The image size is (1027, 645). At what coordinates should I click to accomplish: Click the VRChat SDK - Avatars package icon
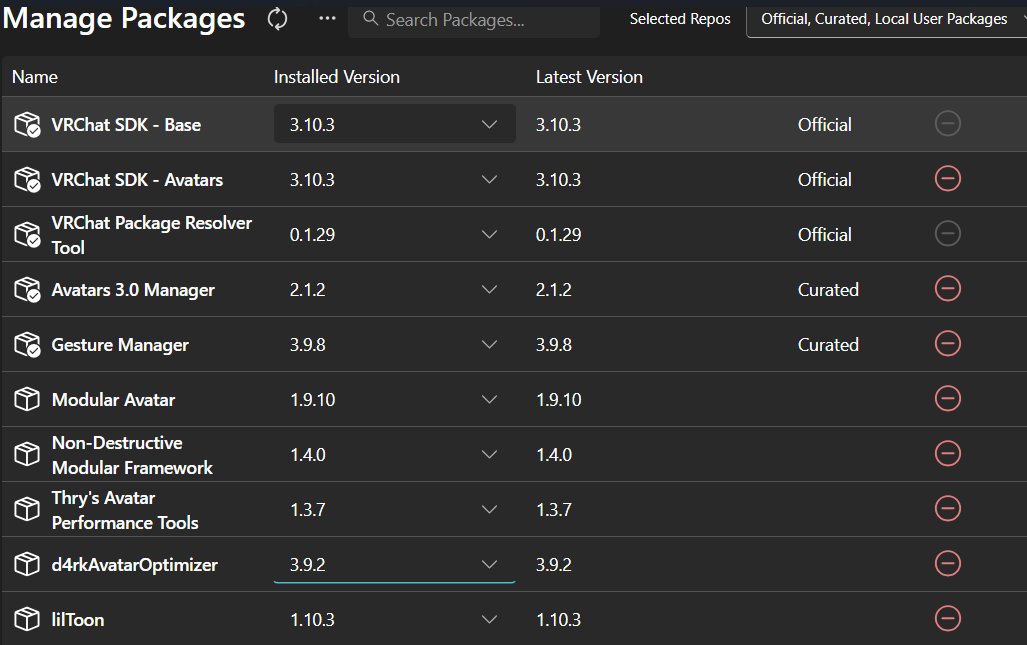tap(27, 179)
